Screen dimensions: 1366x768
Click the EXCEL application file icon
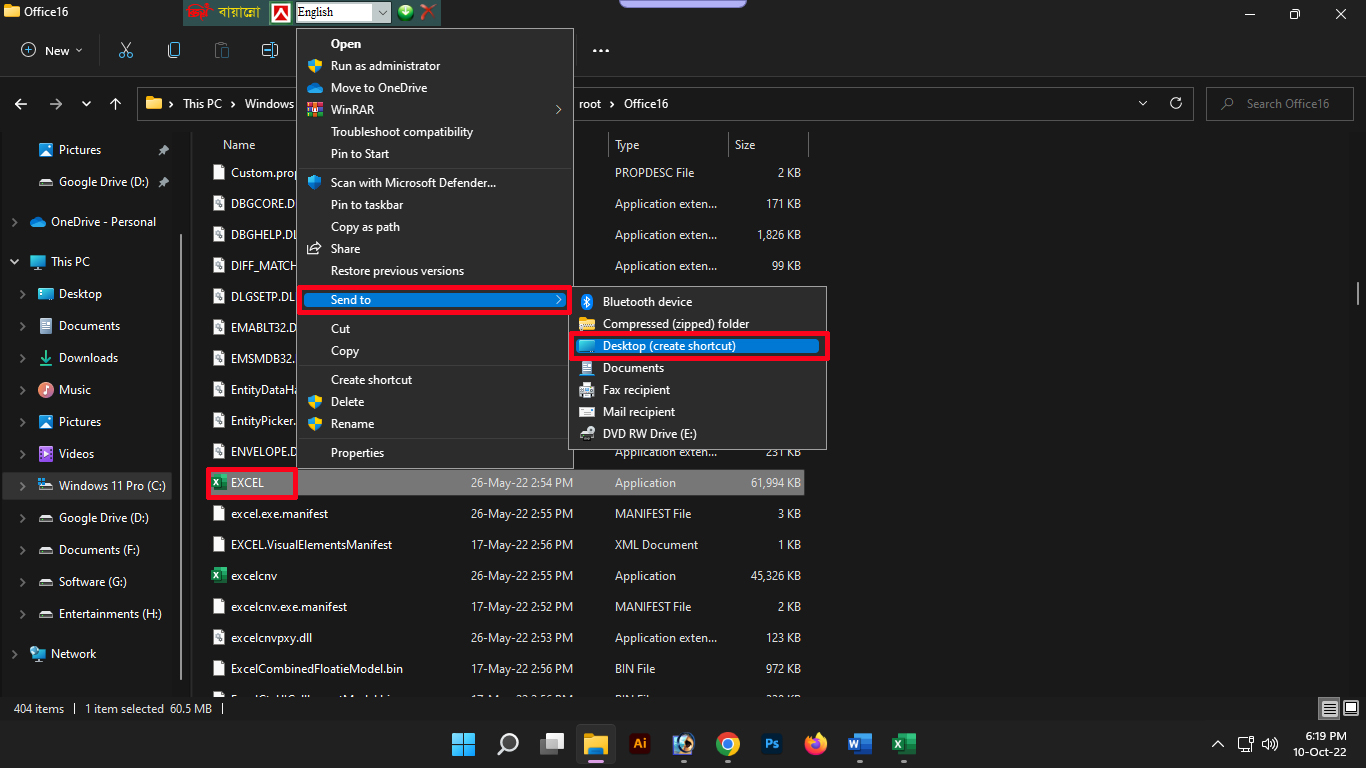tap(219, 483)
